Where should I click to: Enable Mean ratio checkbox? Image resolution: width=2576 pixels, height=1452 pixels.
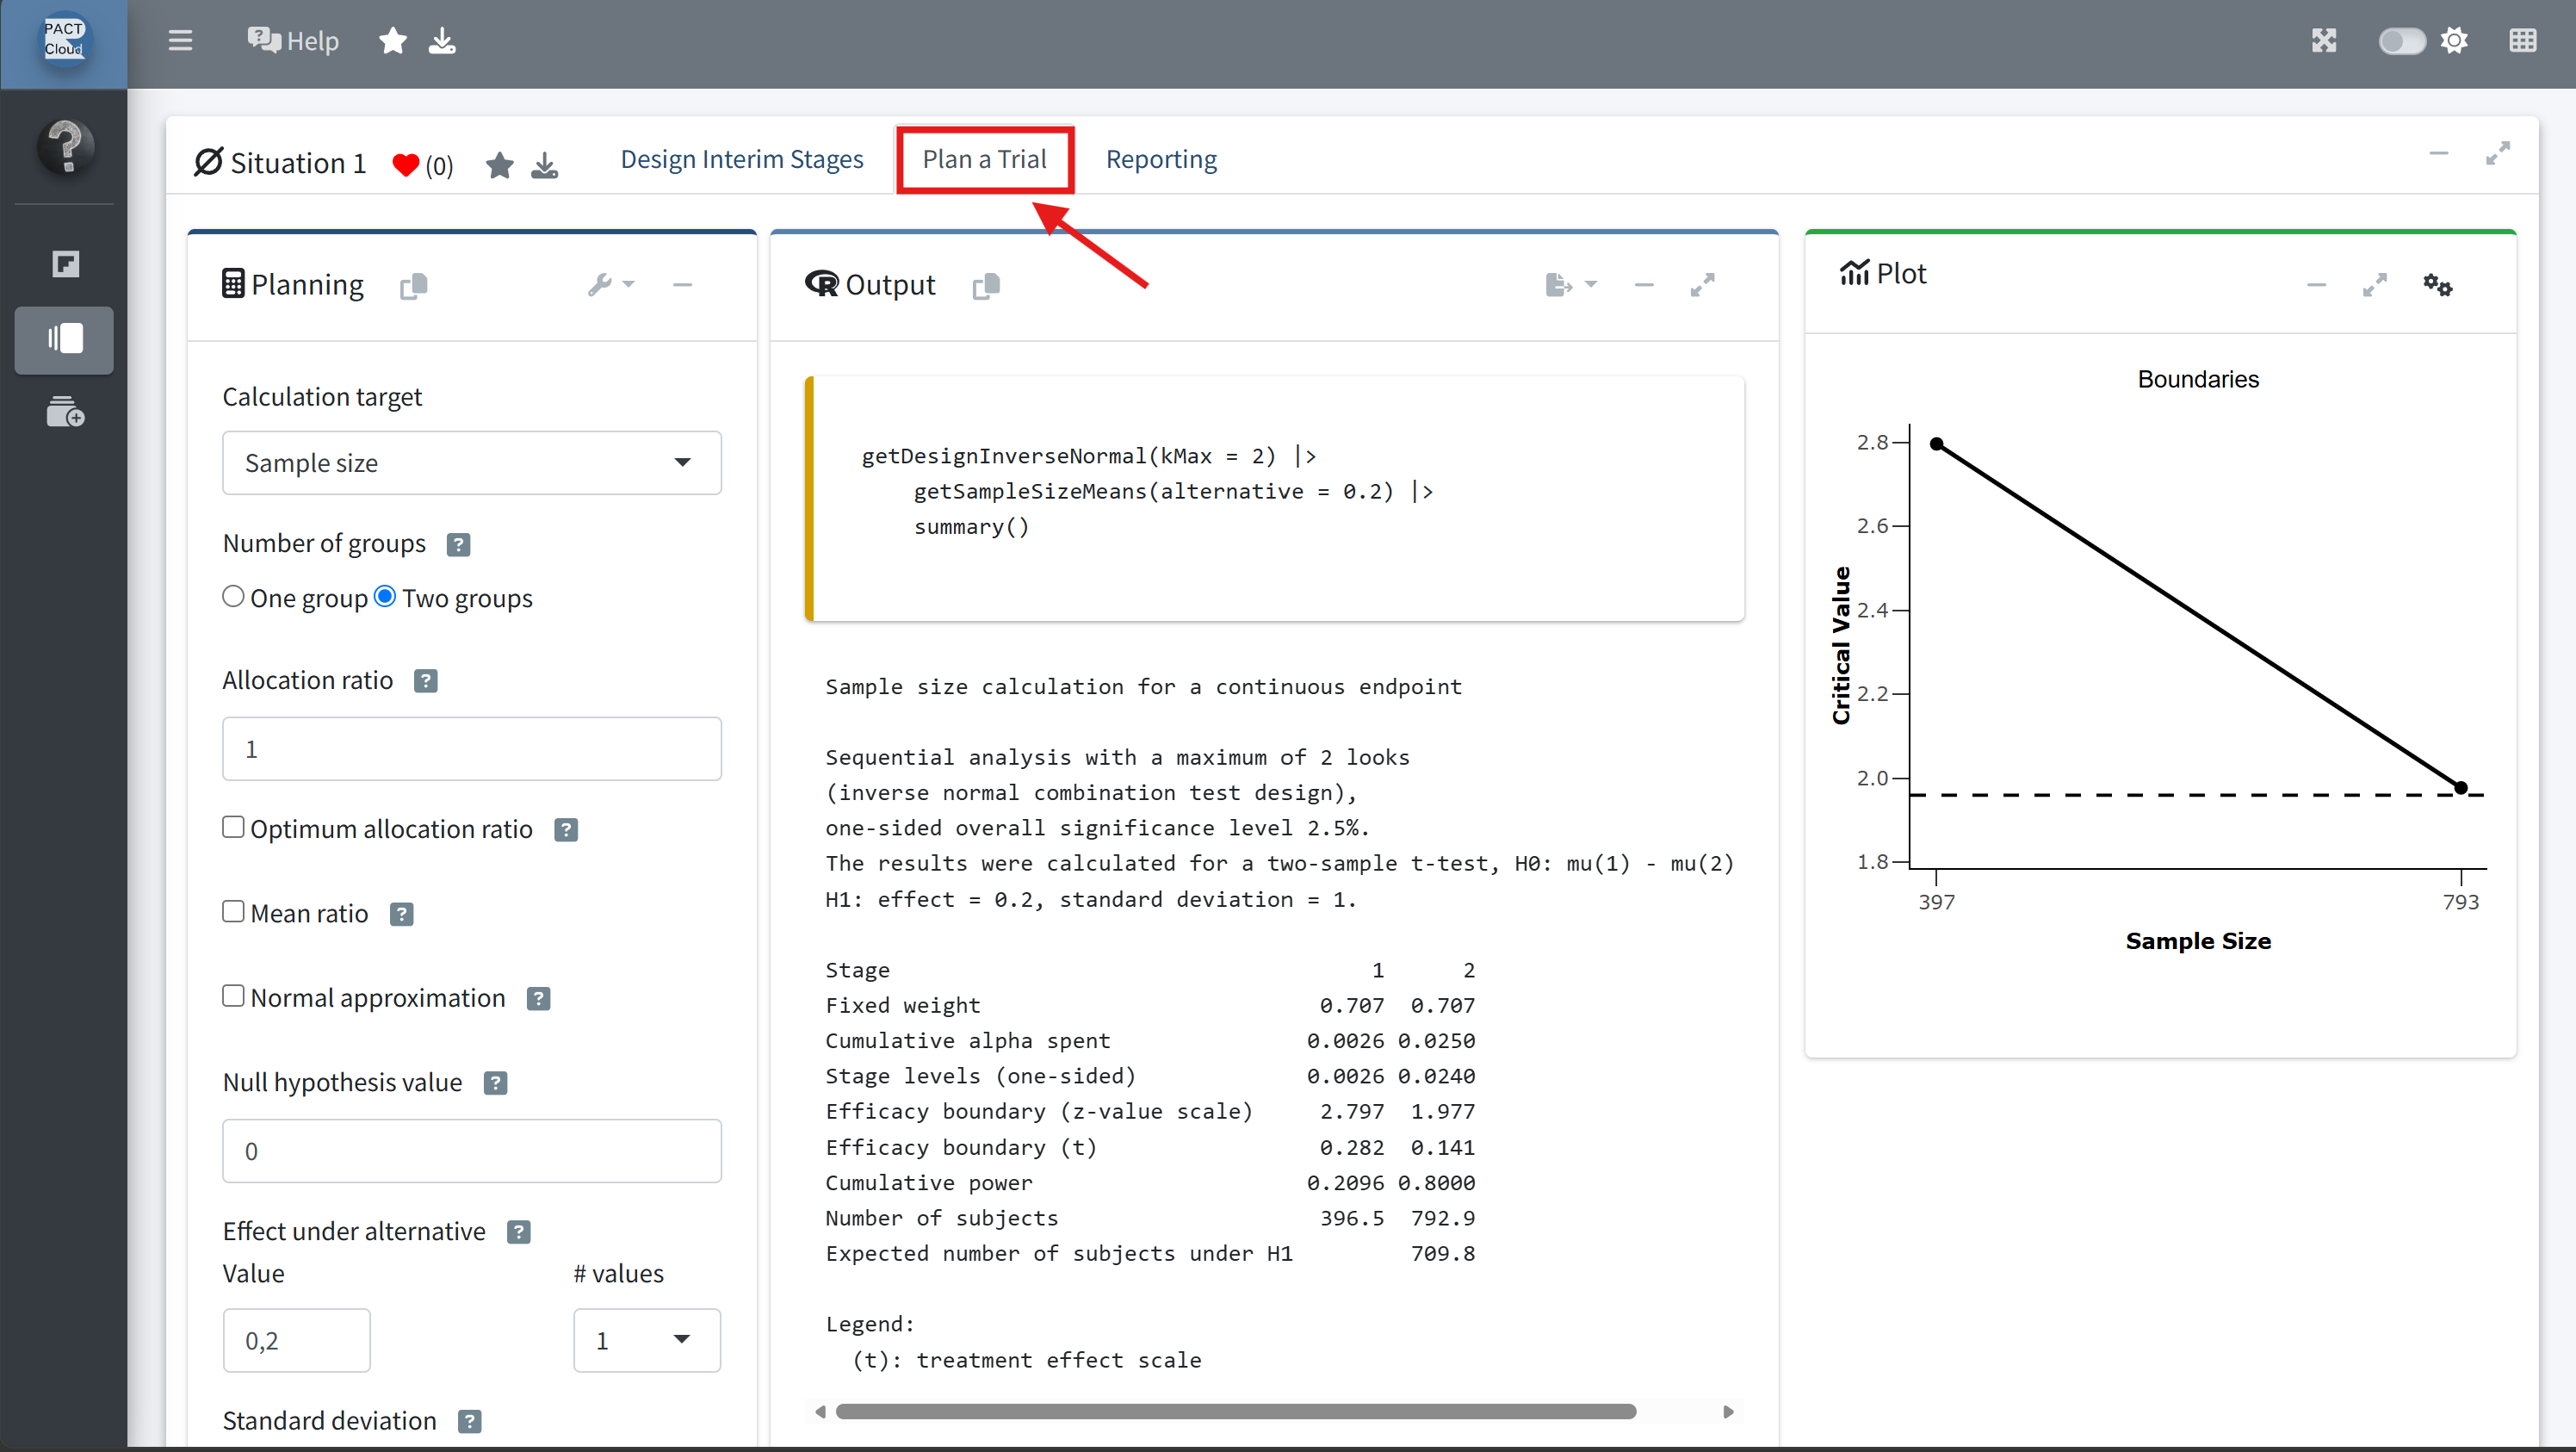coord(233,911)
